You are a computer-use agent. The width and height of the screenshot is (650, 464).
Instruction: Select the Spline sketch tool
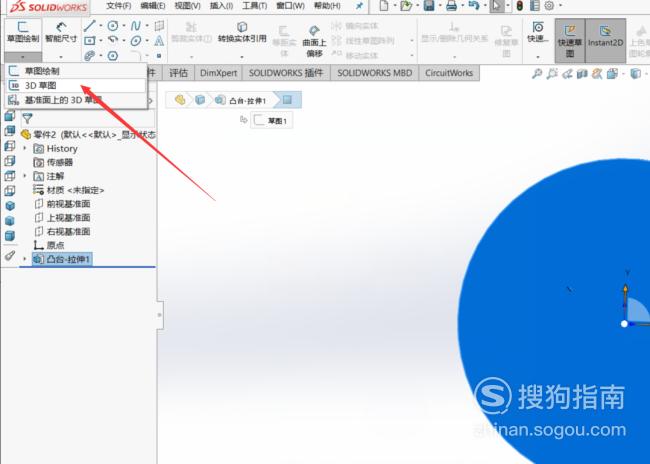pyautogui.click(x=136, y=26)
